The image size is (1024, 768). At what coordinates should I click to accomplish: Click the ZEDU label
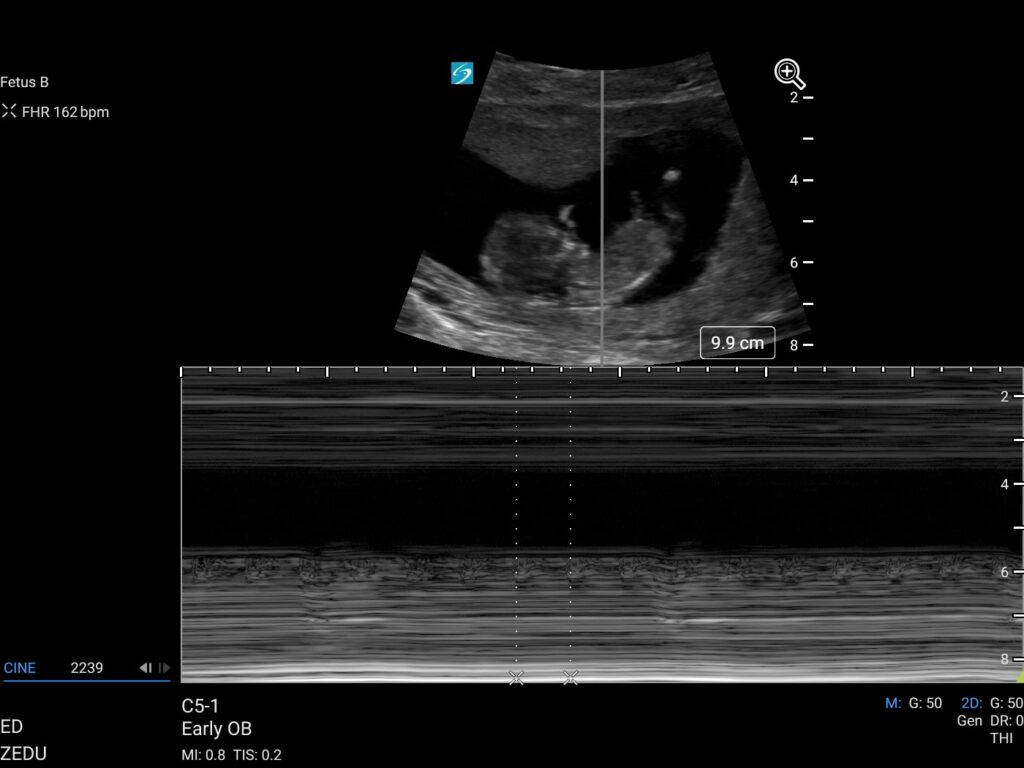click(x=24, y=754)
